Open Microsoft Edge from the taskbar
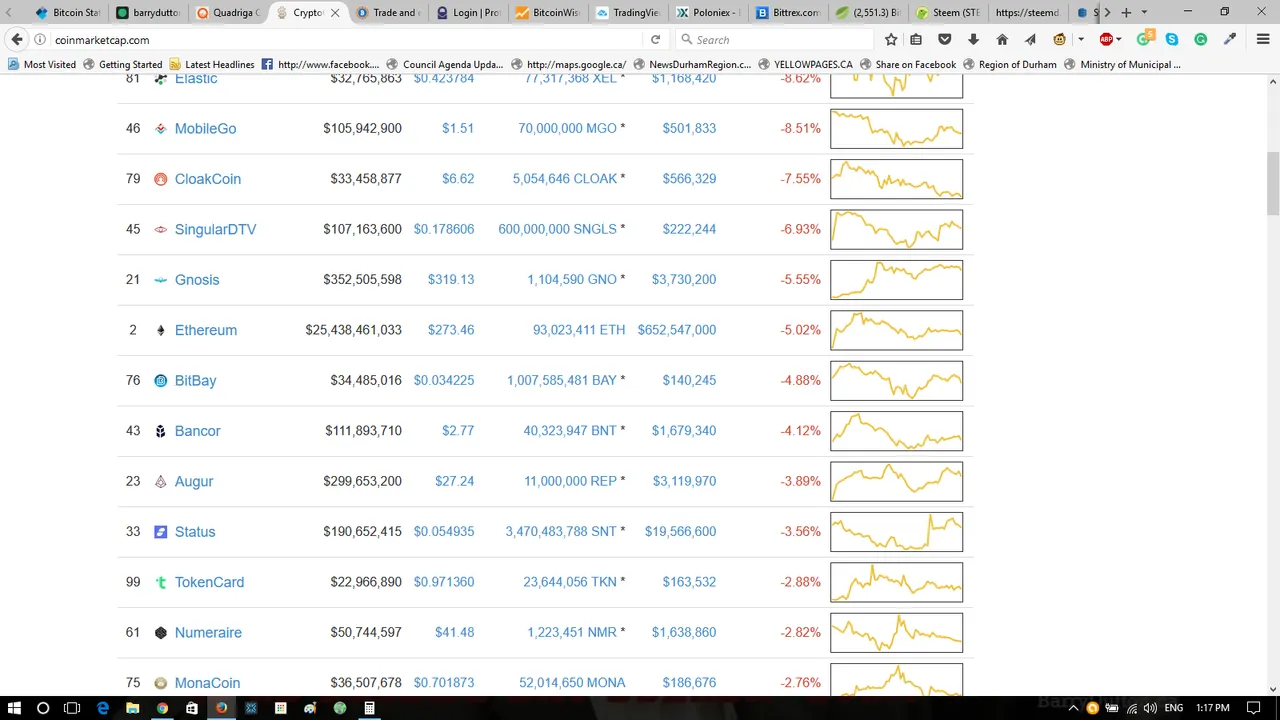 click(102, 708)
